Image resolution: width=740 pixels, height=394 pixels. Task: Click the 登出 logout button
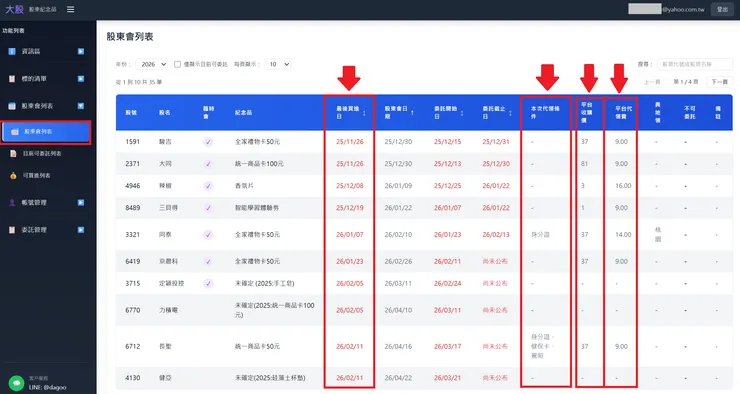coord(722,9)
